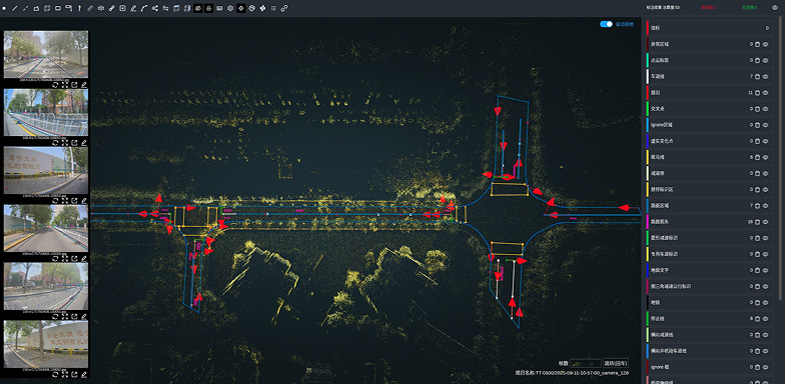Viewport: 785px width, 384px height.
Task: Toggle visibility of the 停止线 layer
Action: [765, 318]
